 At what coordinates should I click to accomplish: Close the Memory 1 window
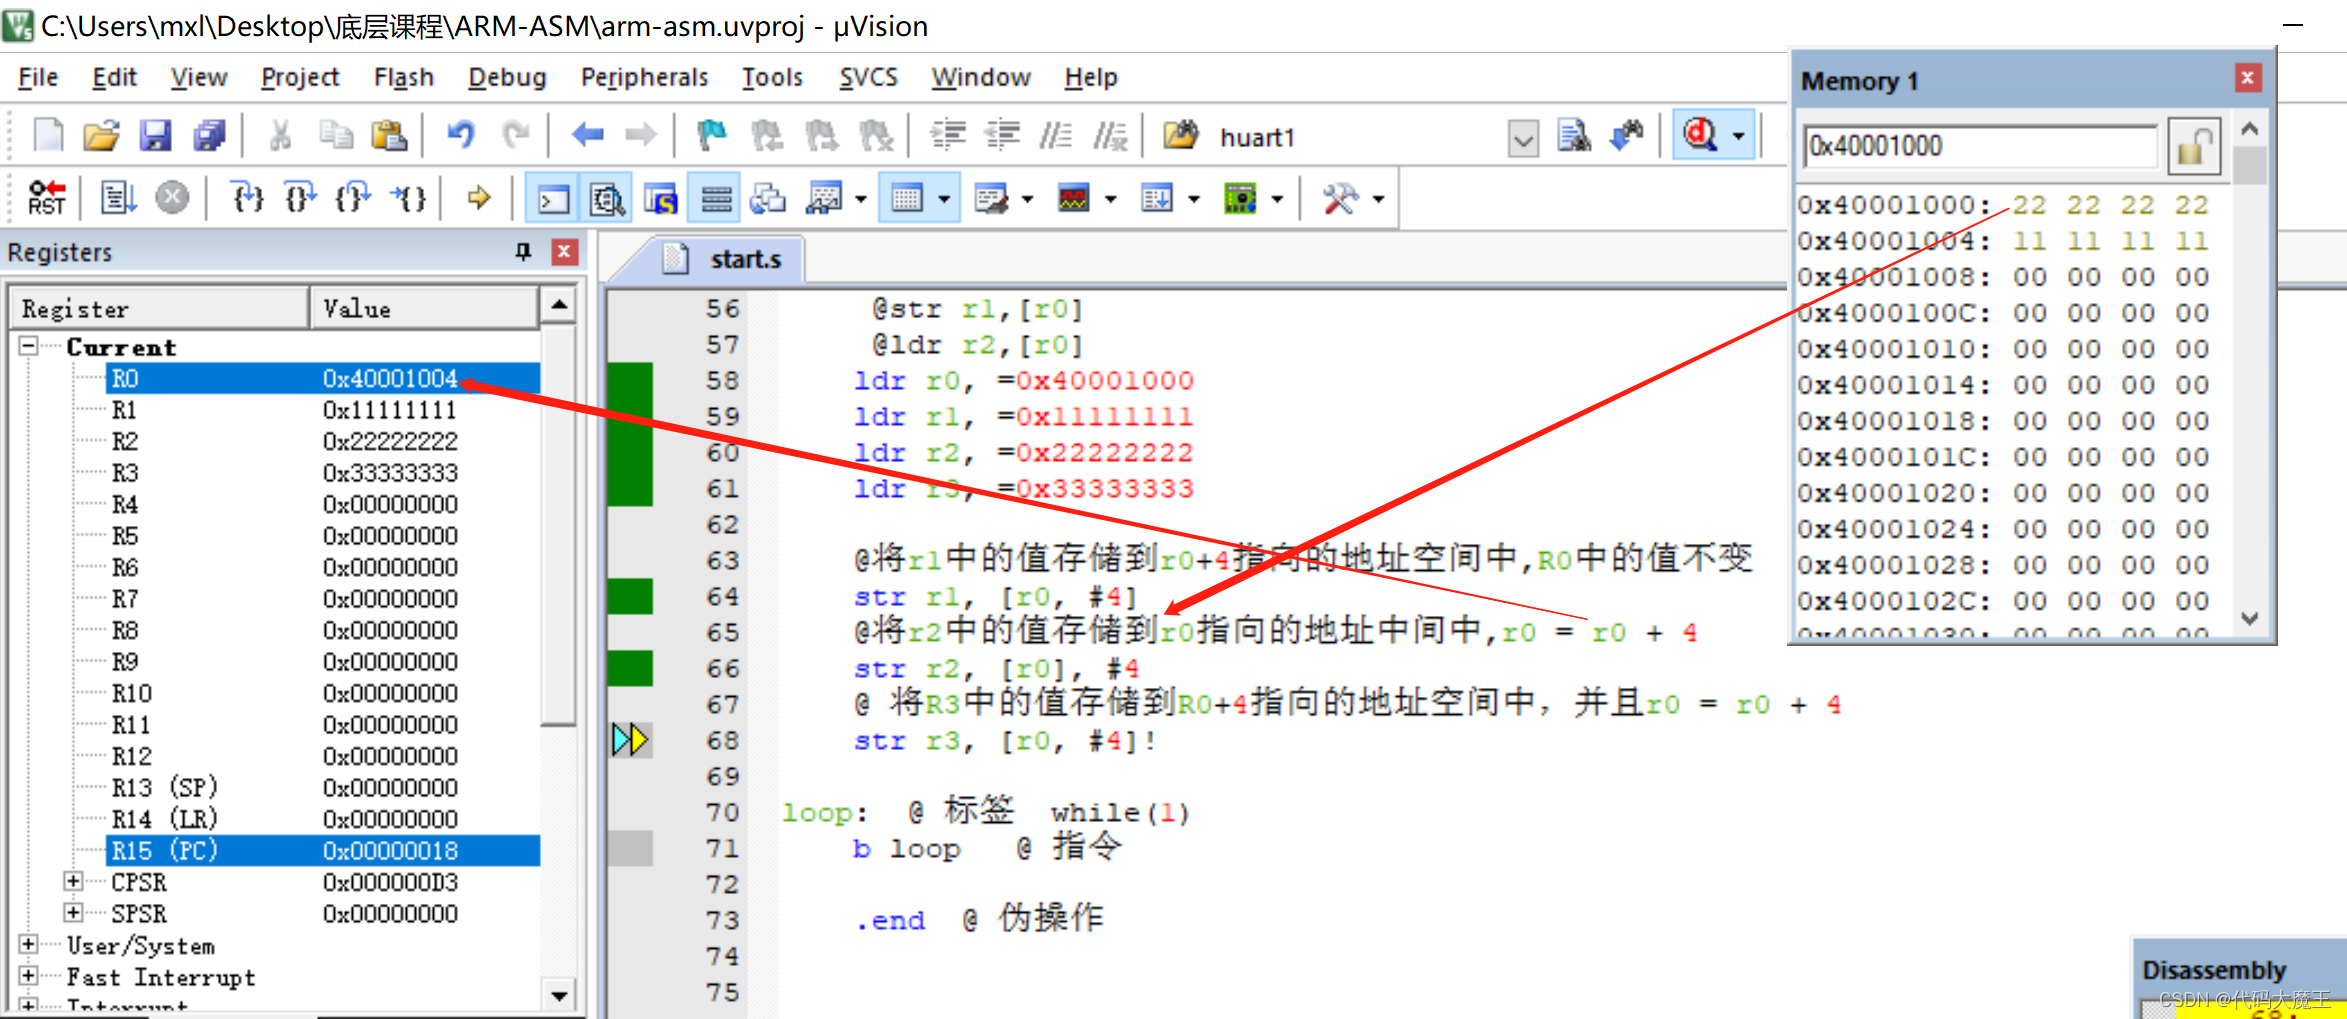tap(2247, 78)
